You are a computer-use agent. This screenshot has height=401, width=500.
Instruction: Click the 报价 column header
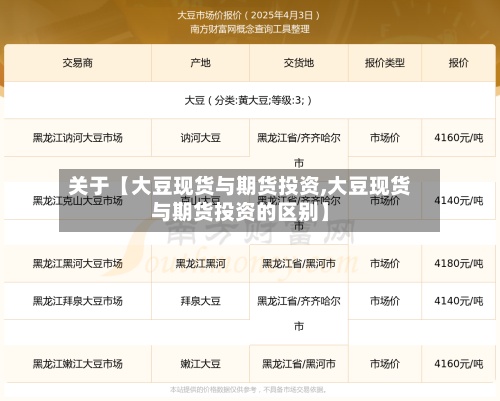(x=458, y=63)
